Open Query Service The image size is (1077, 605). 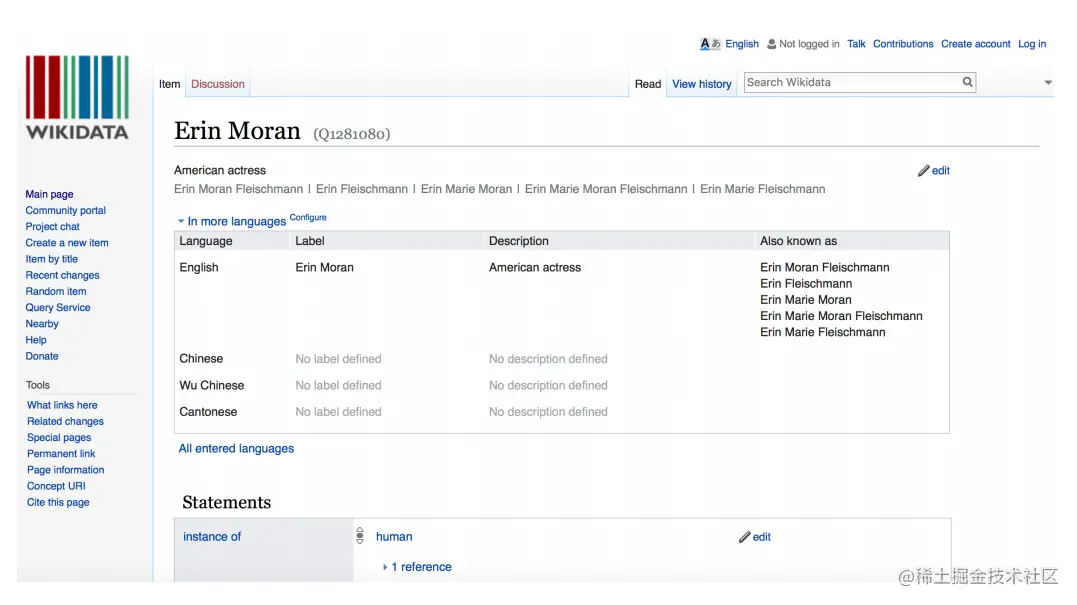58,308
